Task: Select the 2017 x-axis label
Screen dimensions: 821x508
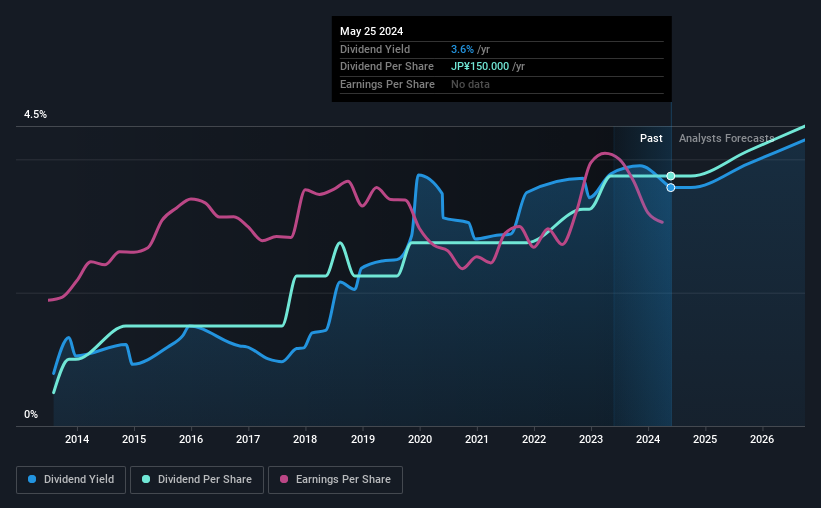Action: [x=248, y=439]
